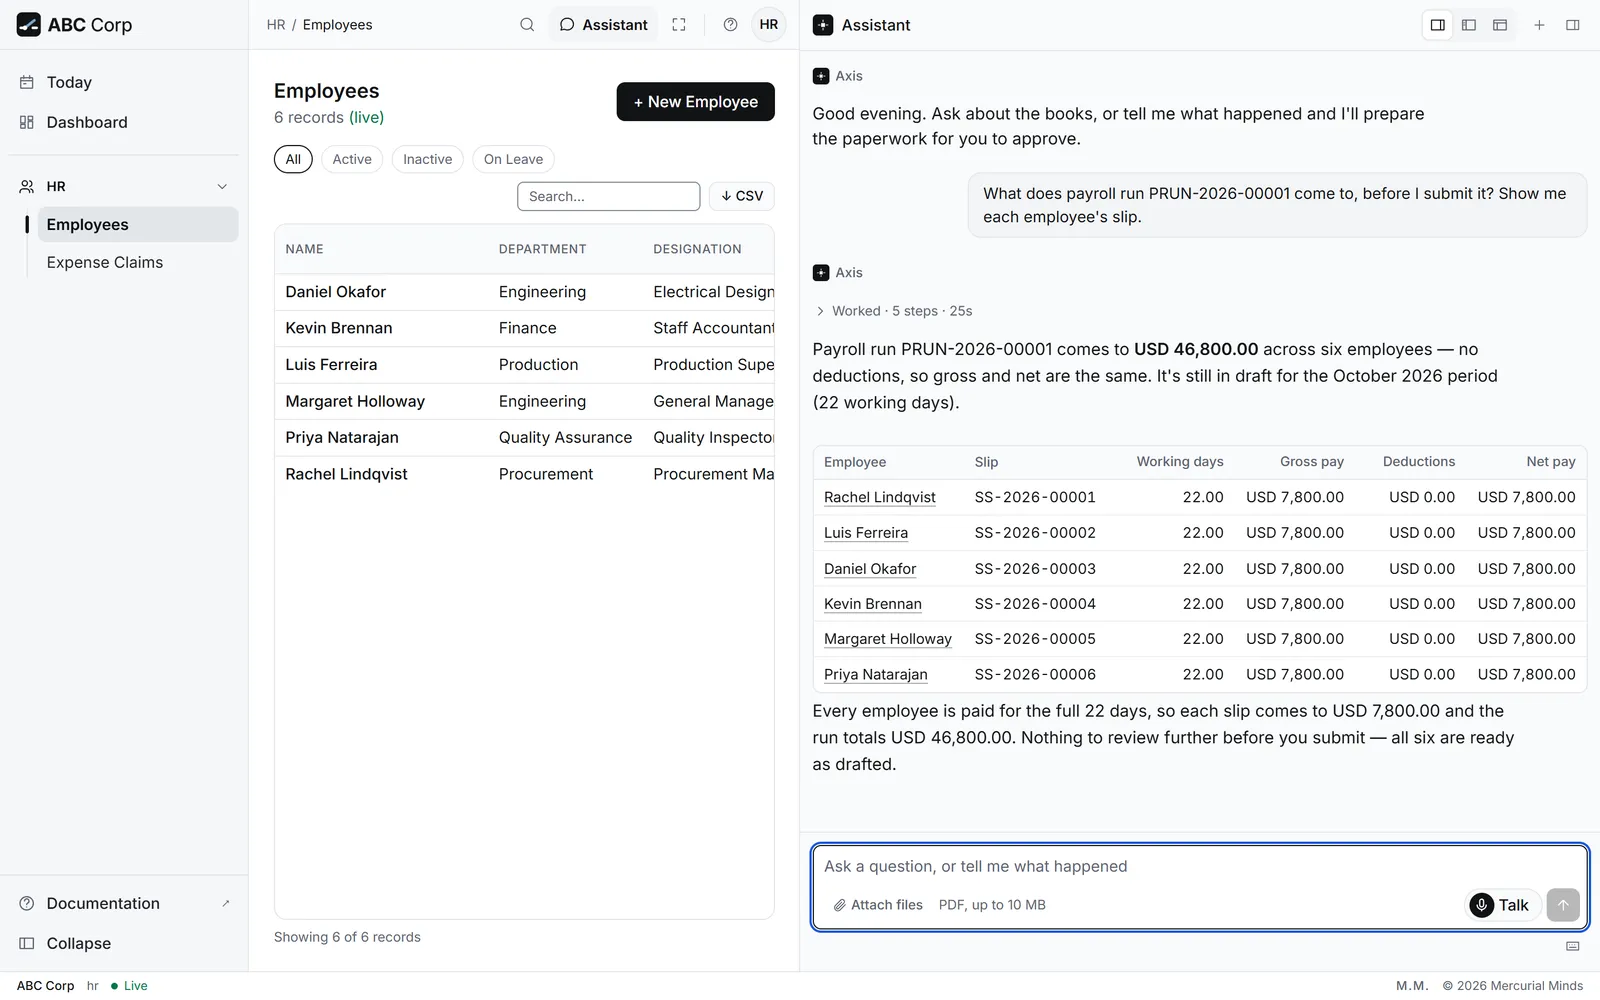Open the help question mark icon

(731, 25)
